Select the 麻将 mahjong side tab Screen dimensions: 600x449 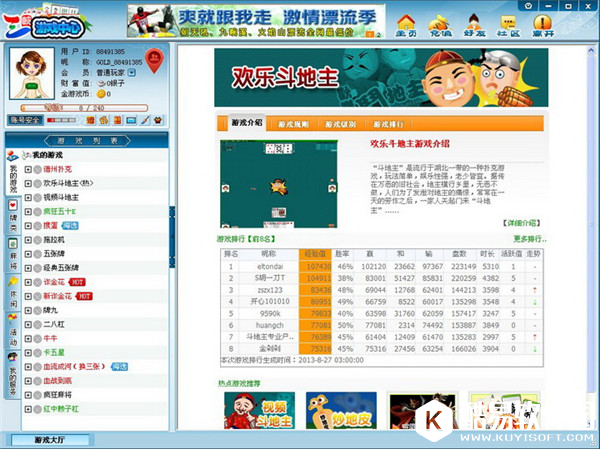pos(13,254)
